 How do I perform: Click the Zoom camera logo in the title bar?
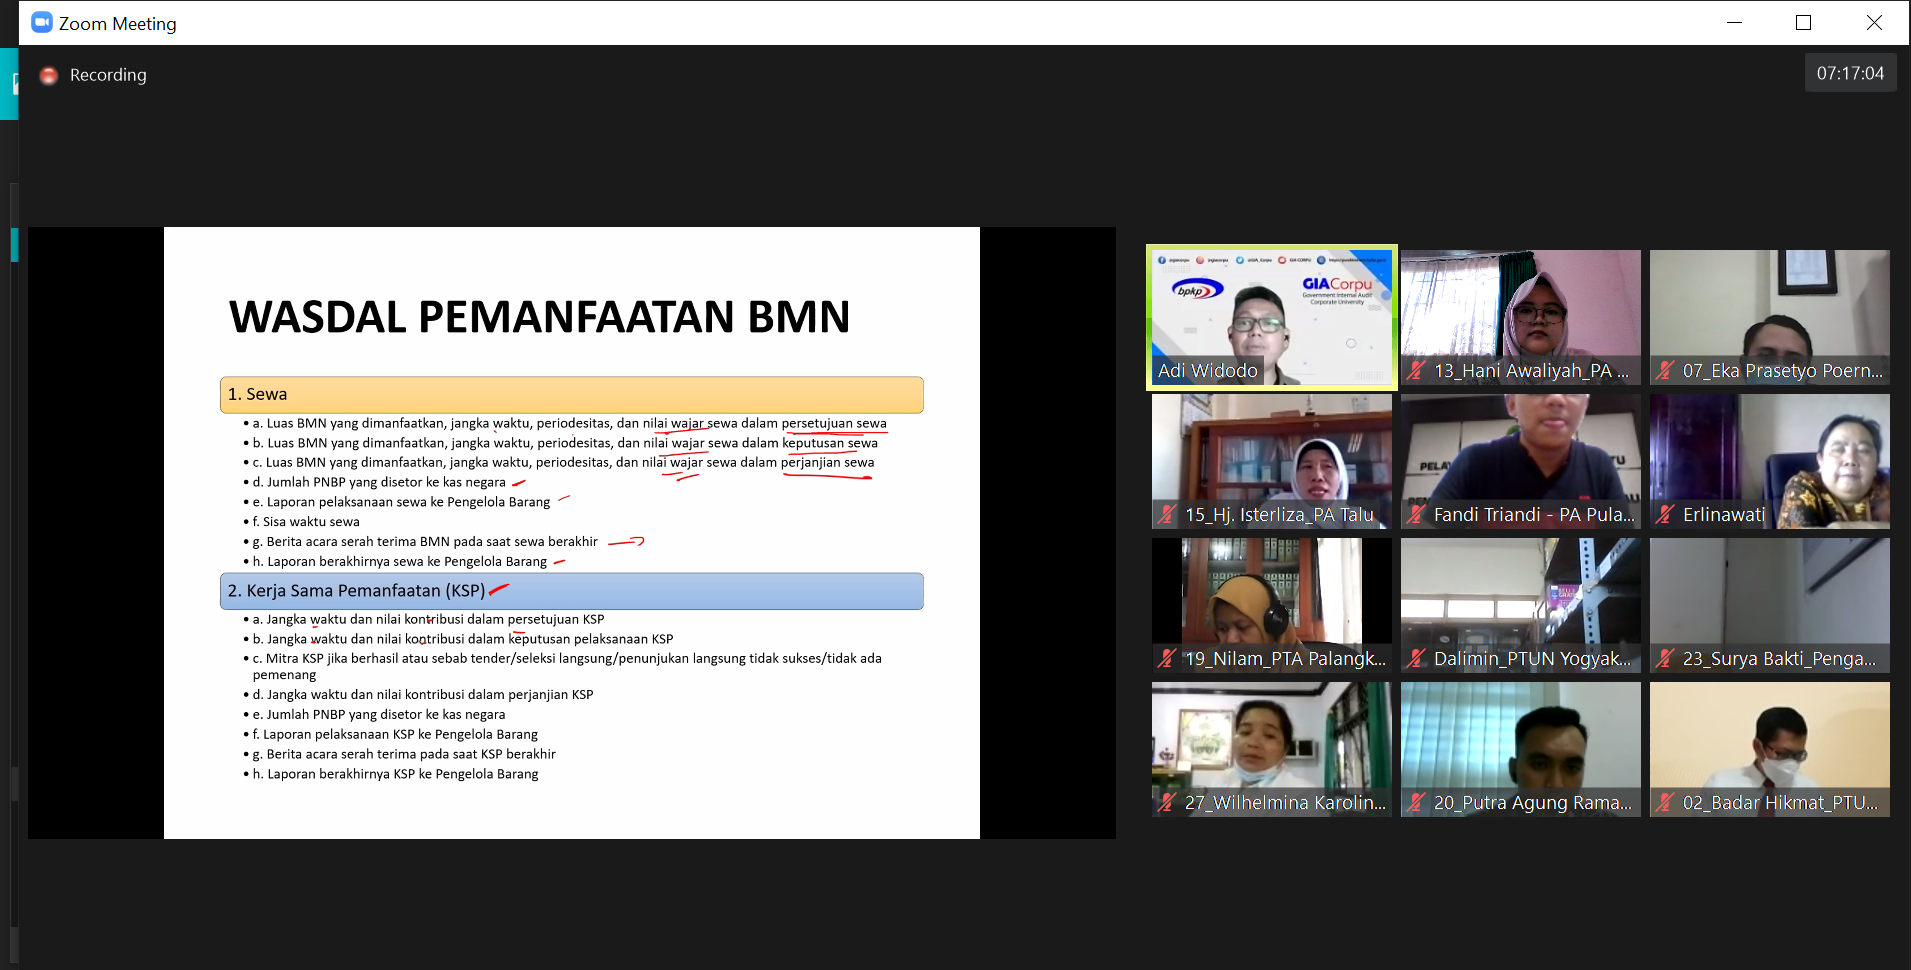click(x=41, y=22)
